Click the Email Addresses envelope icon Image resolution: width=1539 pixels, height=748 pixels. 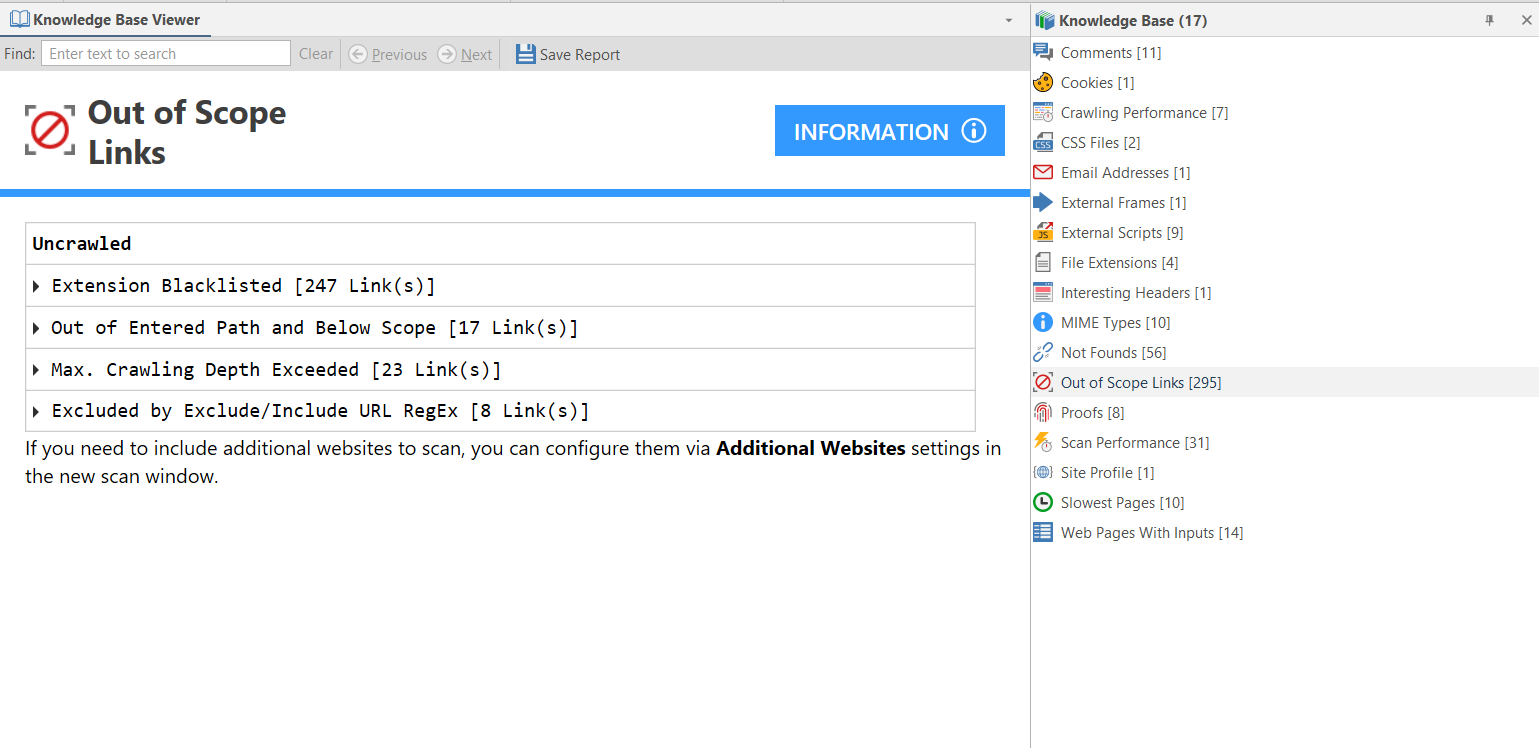click(1042, 172)
